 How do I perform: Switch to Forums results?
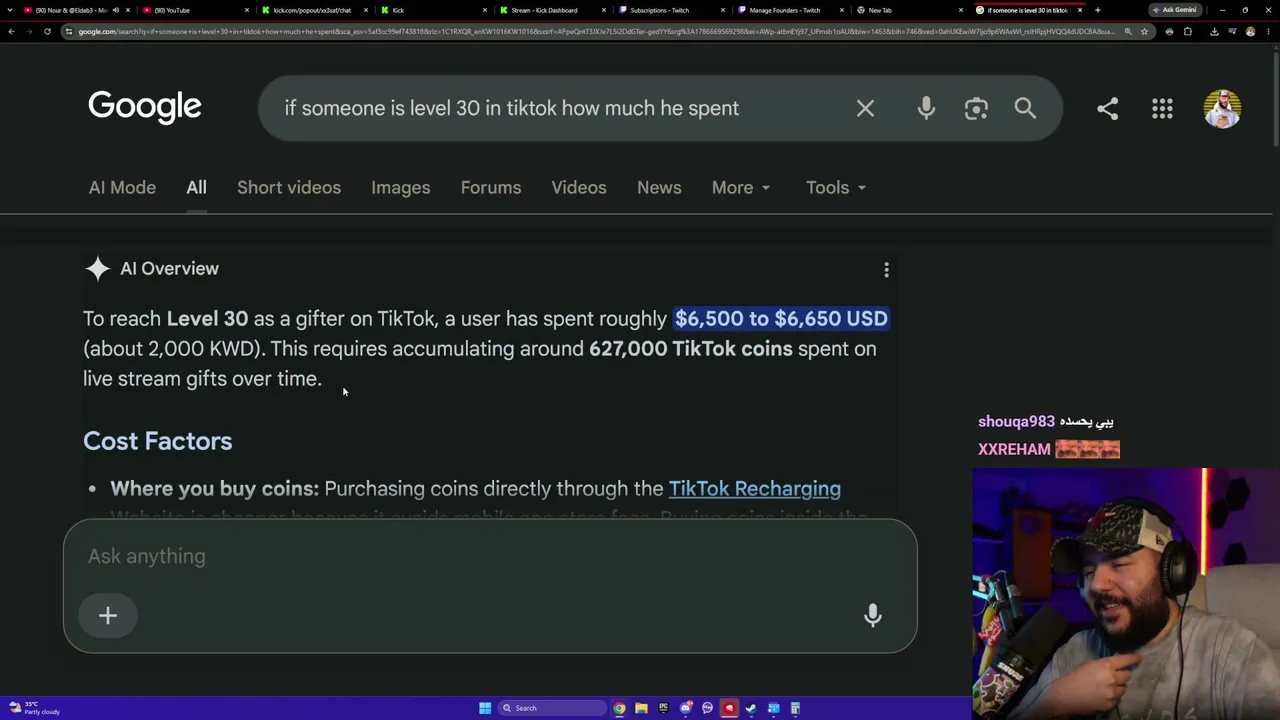point(491,187)
